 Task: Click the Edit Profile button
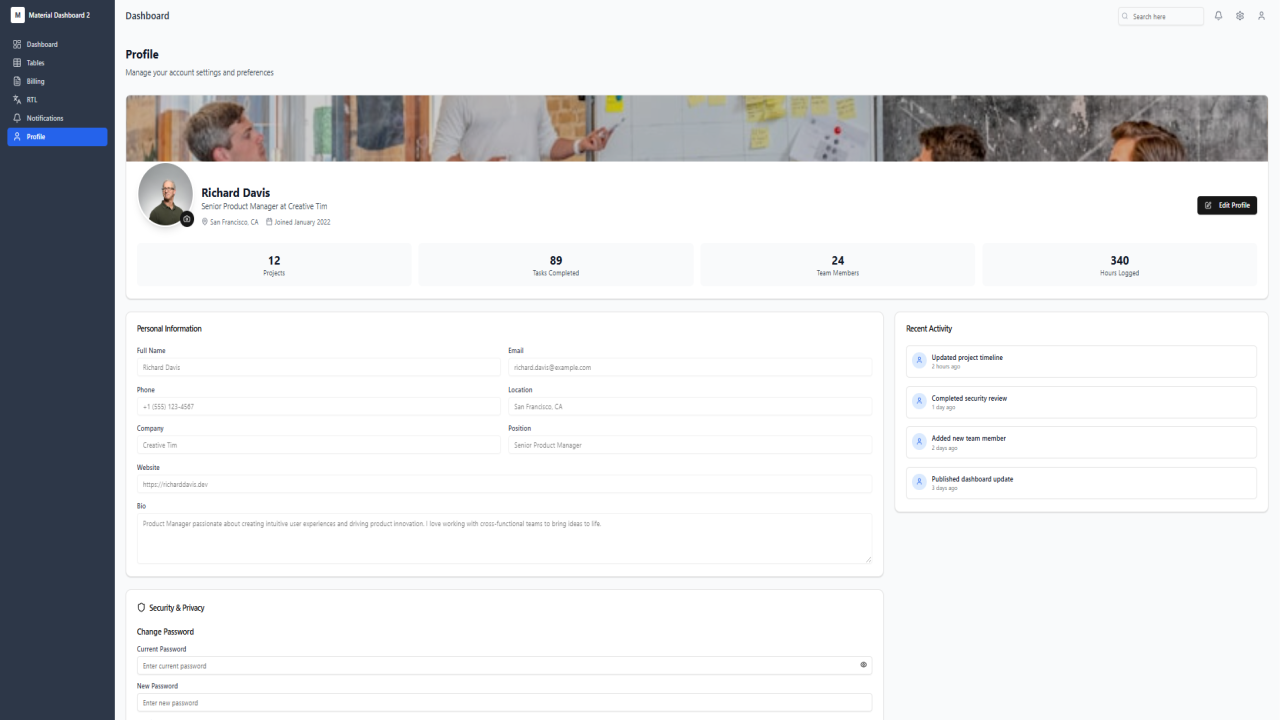1227,205
